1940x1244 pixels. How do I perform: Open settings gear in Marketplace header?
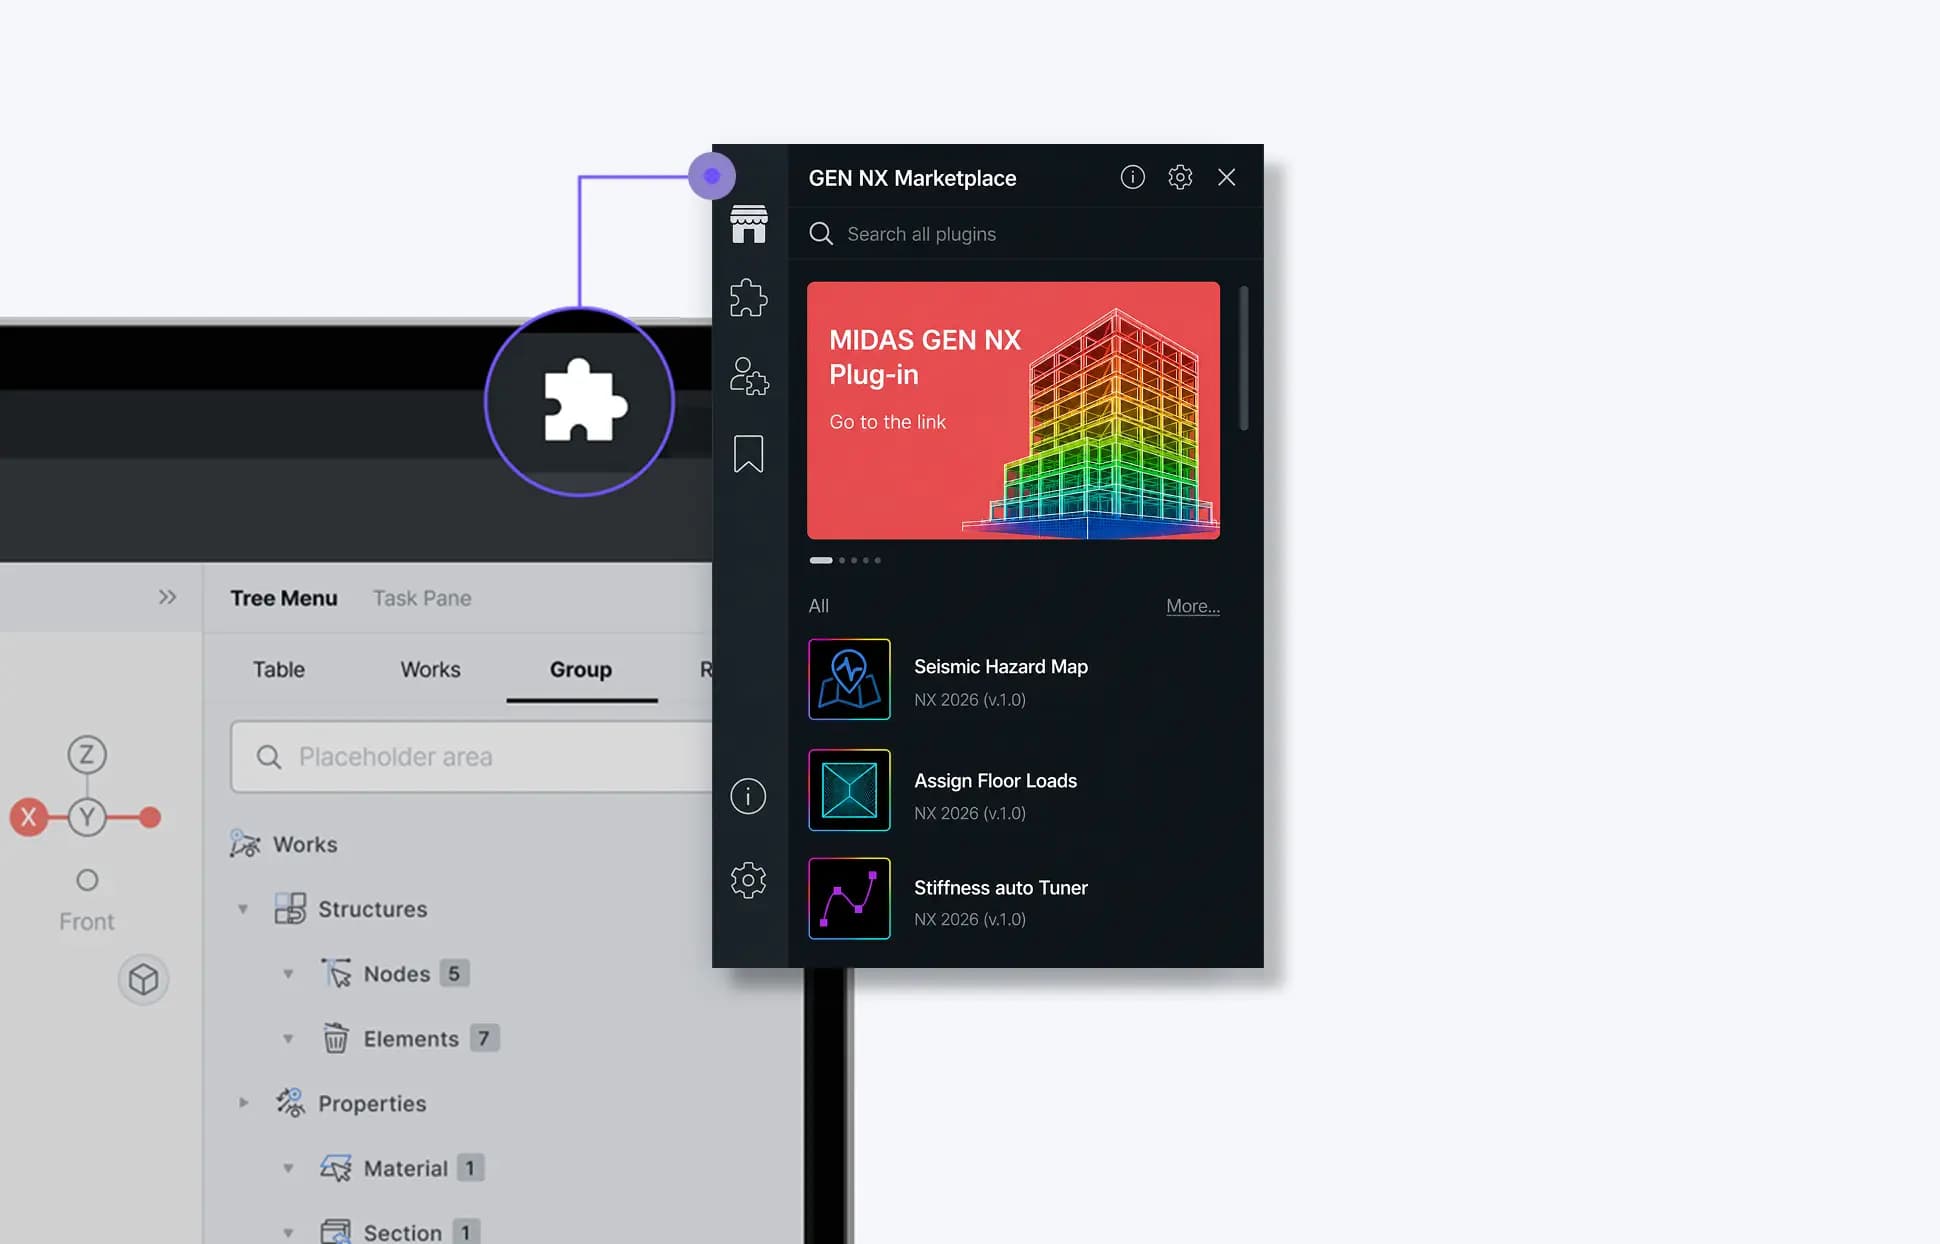pyautogui.click(x=1180, y=177)
